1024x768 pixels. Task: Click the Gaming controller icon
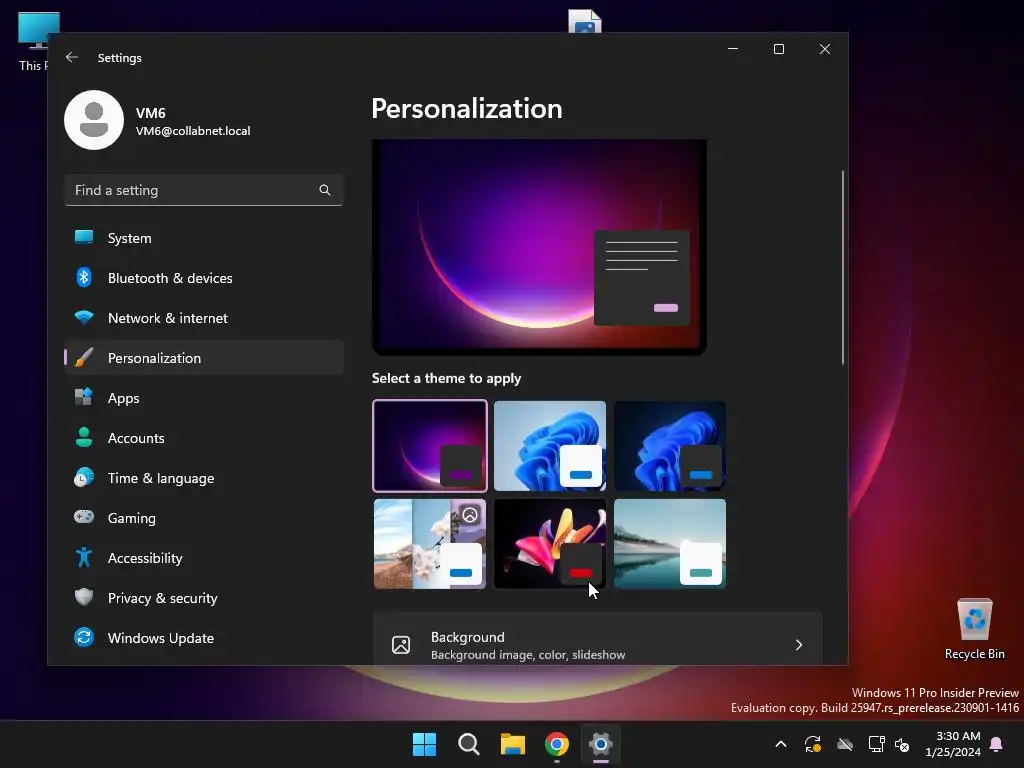tap(84, 517)
